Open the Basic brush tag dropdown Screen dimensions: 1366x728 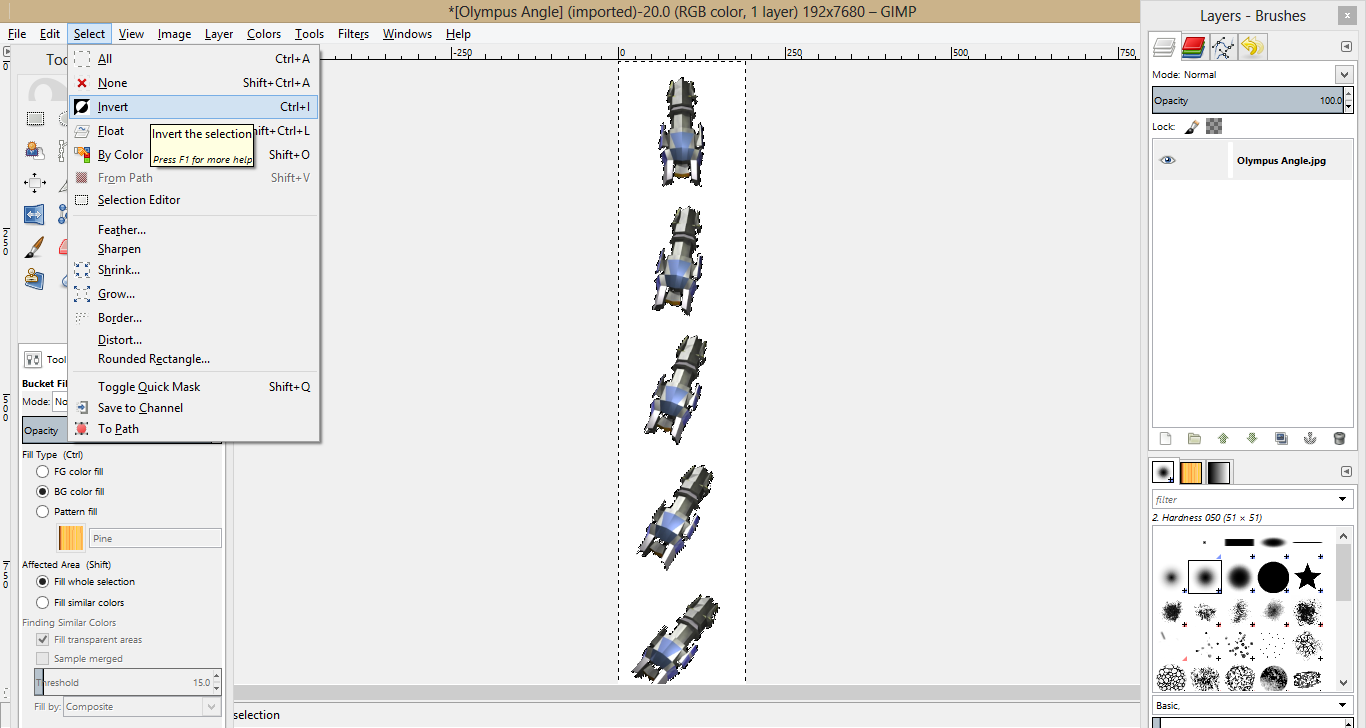1343,705
